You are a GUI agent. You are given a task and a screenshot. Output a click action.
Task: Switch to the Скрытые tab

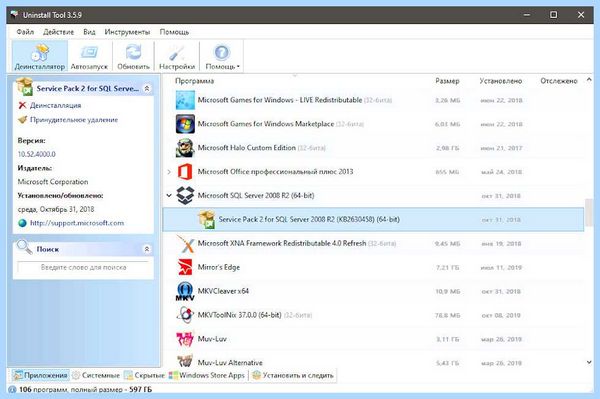[144, 375]
